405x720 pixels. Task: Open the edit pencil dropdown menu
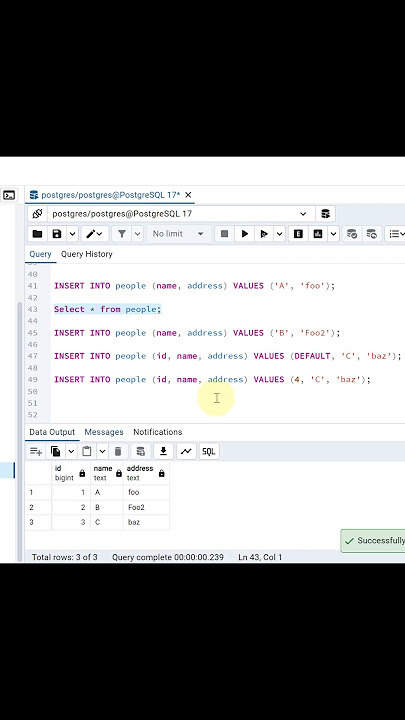tap(95, 234)
